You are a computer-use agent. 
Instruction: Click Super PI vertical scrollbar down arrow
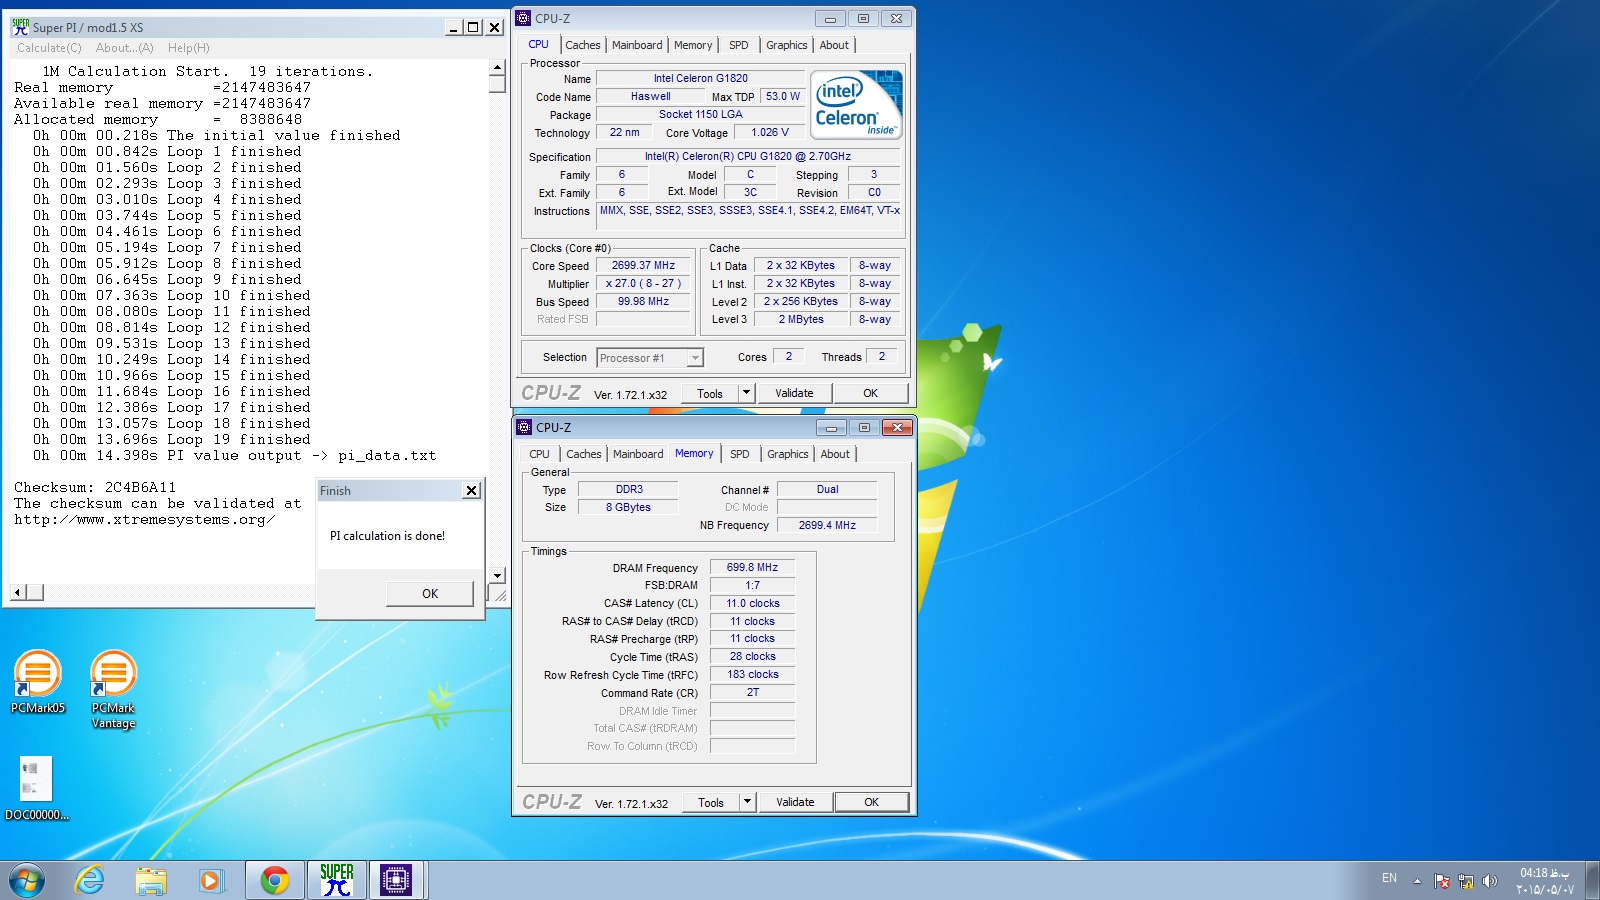(497, 575)
